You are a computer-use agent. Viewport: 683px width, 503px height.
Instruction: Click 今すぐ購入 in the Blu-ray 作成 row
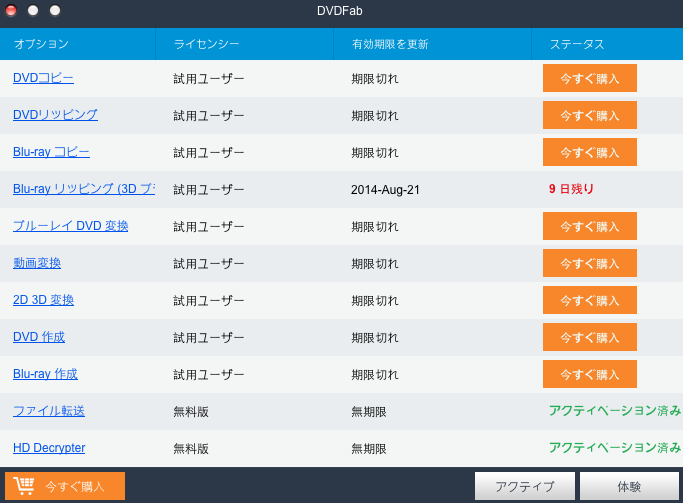click(x=590, y=375)
